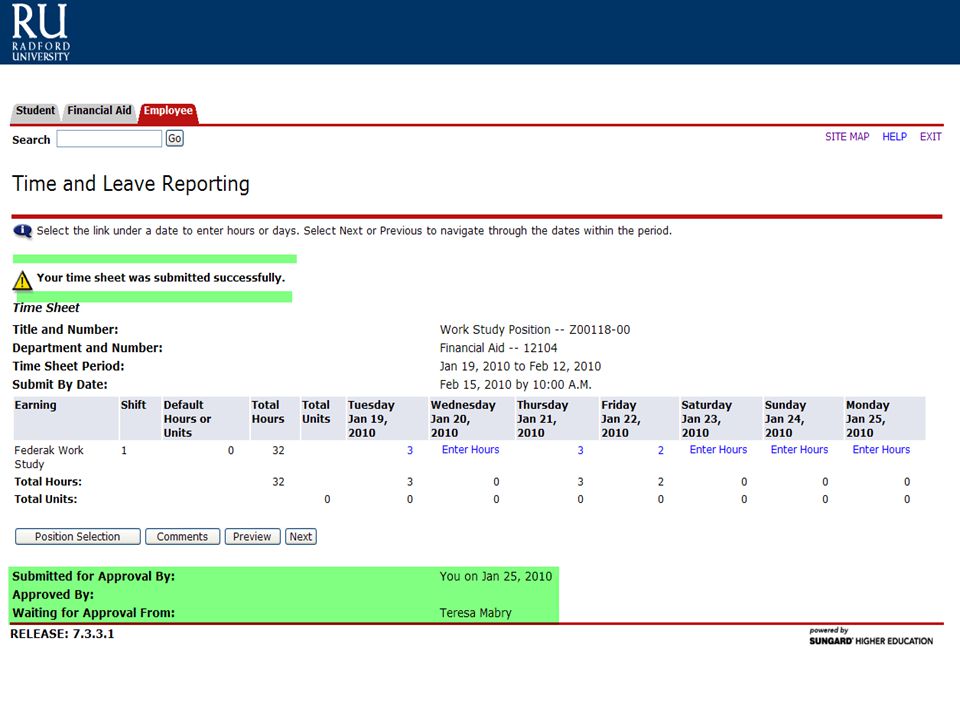Click the You on Jan 25, 2010 text
The width and height of the screenshot is (960, 720).
[496, 576]
